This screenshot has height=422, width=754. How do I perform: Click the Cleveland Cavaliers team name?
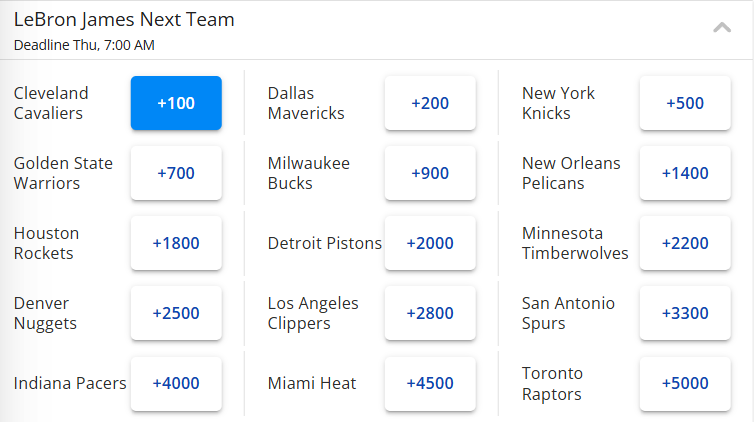(51, 103)
